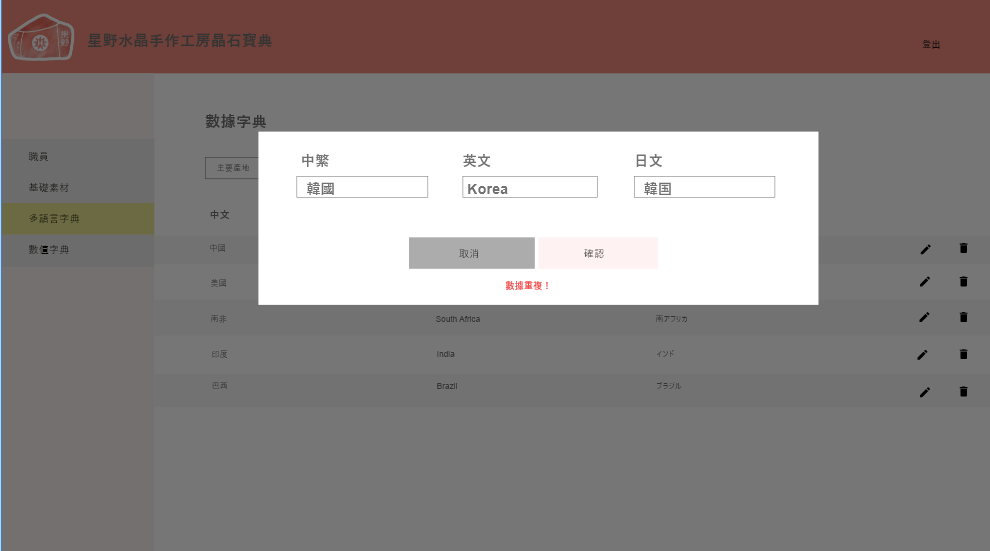Edit the Brazil entry
The height and width of the screenshot is (551, 990).
coord(925,391)
